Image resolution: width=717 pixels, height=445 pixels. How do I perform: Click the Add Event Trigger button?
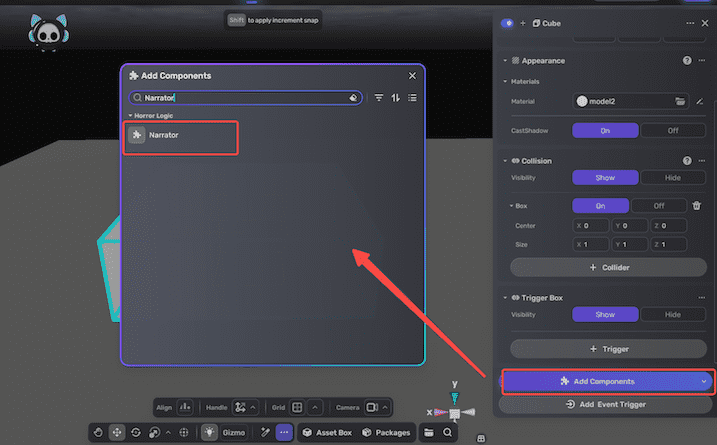tap(606, 404)
